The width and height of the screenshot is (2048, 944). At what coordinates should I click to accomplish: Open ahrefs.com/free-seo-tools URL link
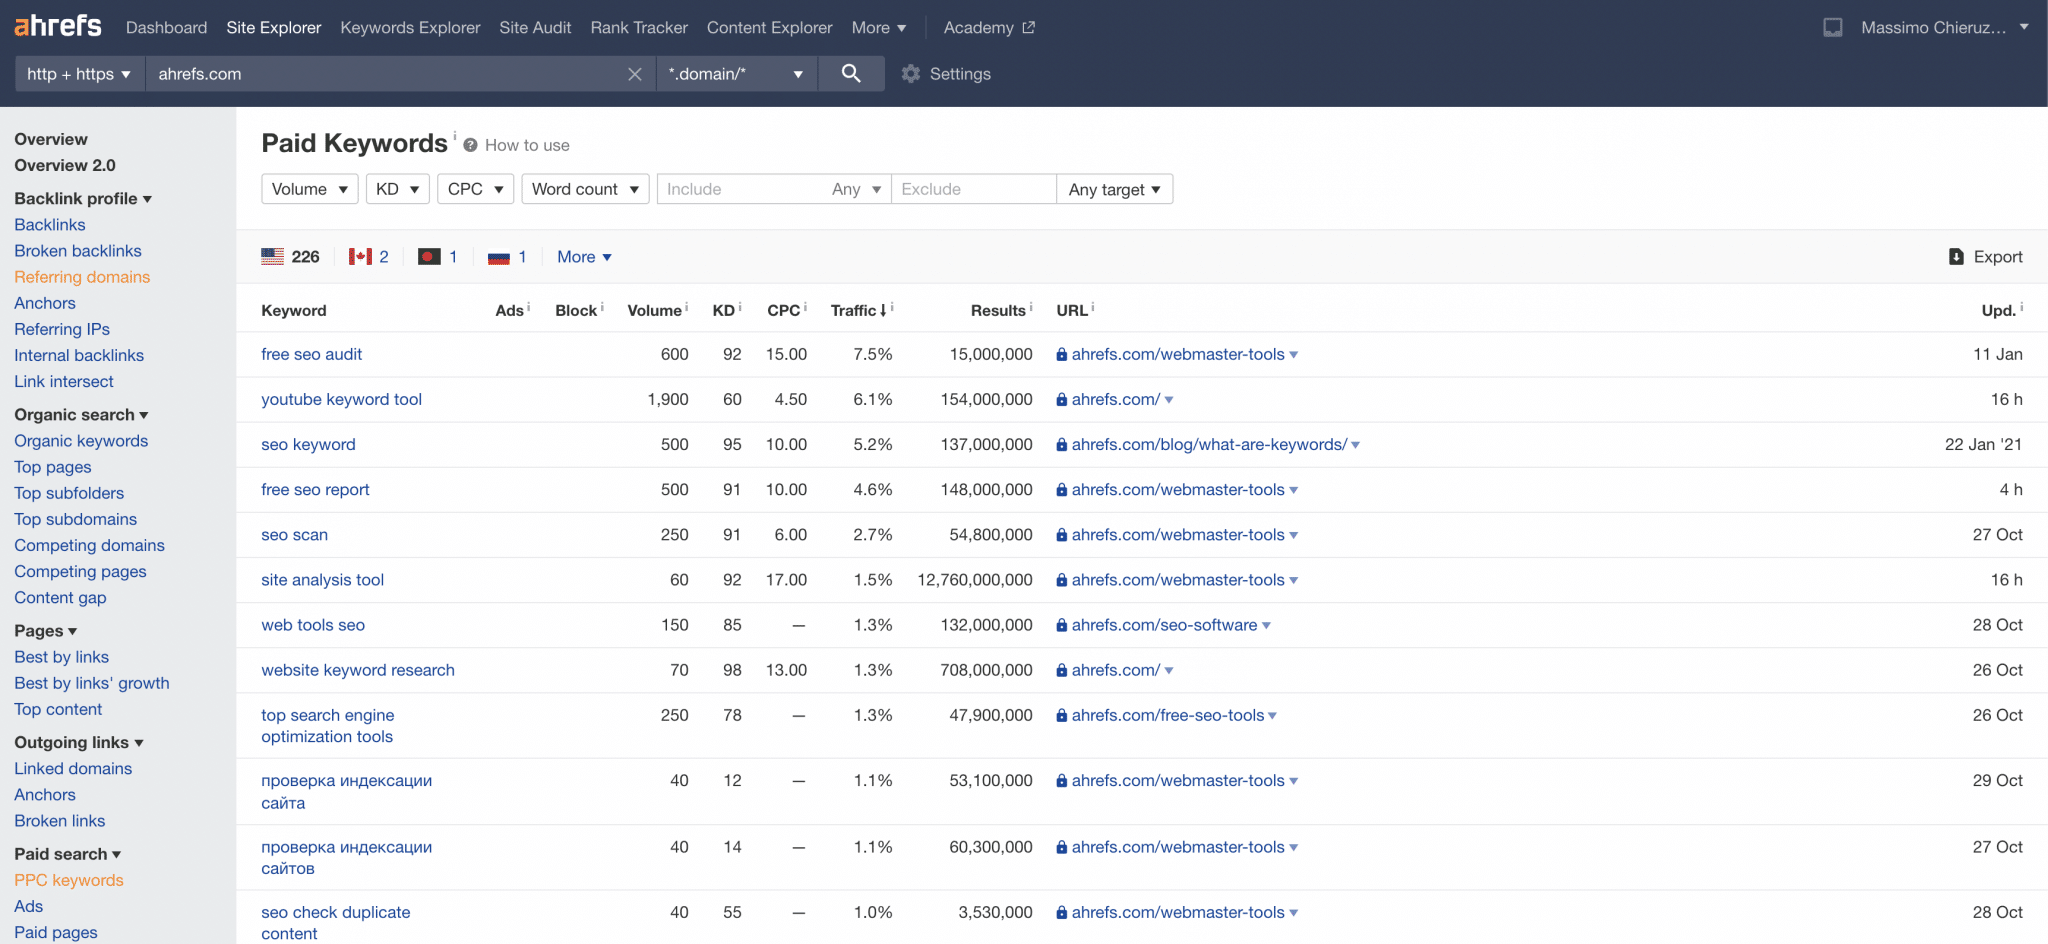coord(1168,715)
